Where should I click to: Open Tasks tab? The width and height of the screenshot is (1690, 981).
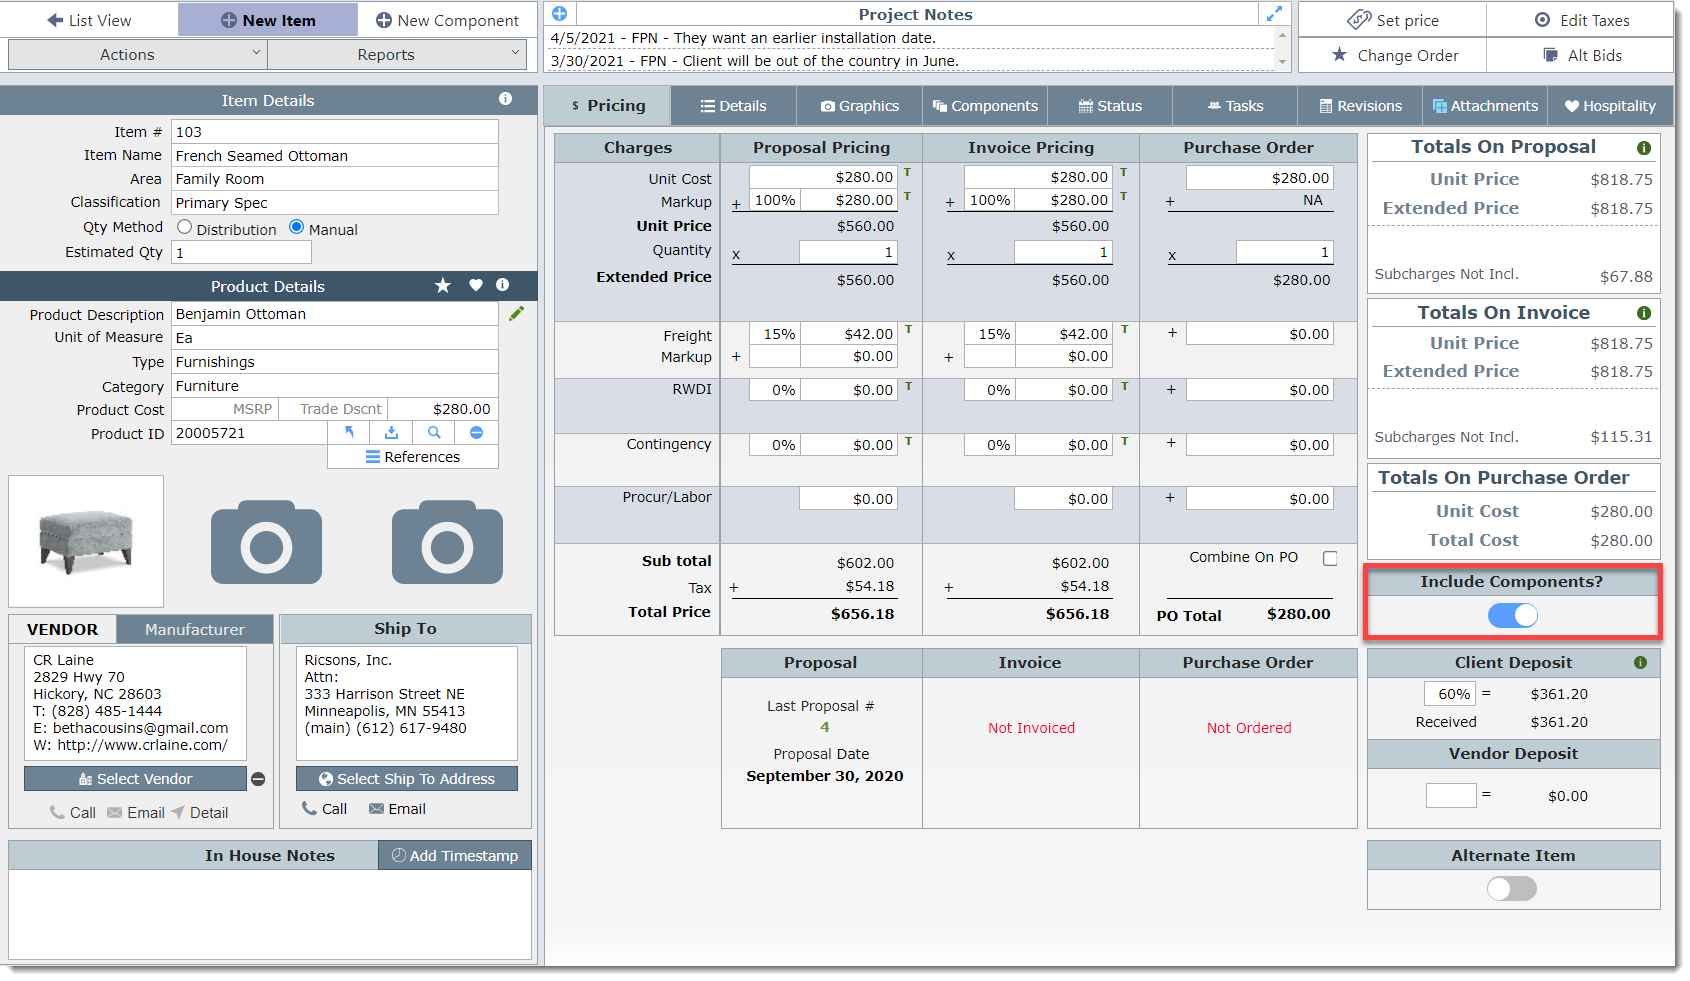1235,106
